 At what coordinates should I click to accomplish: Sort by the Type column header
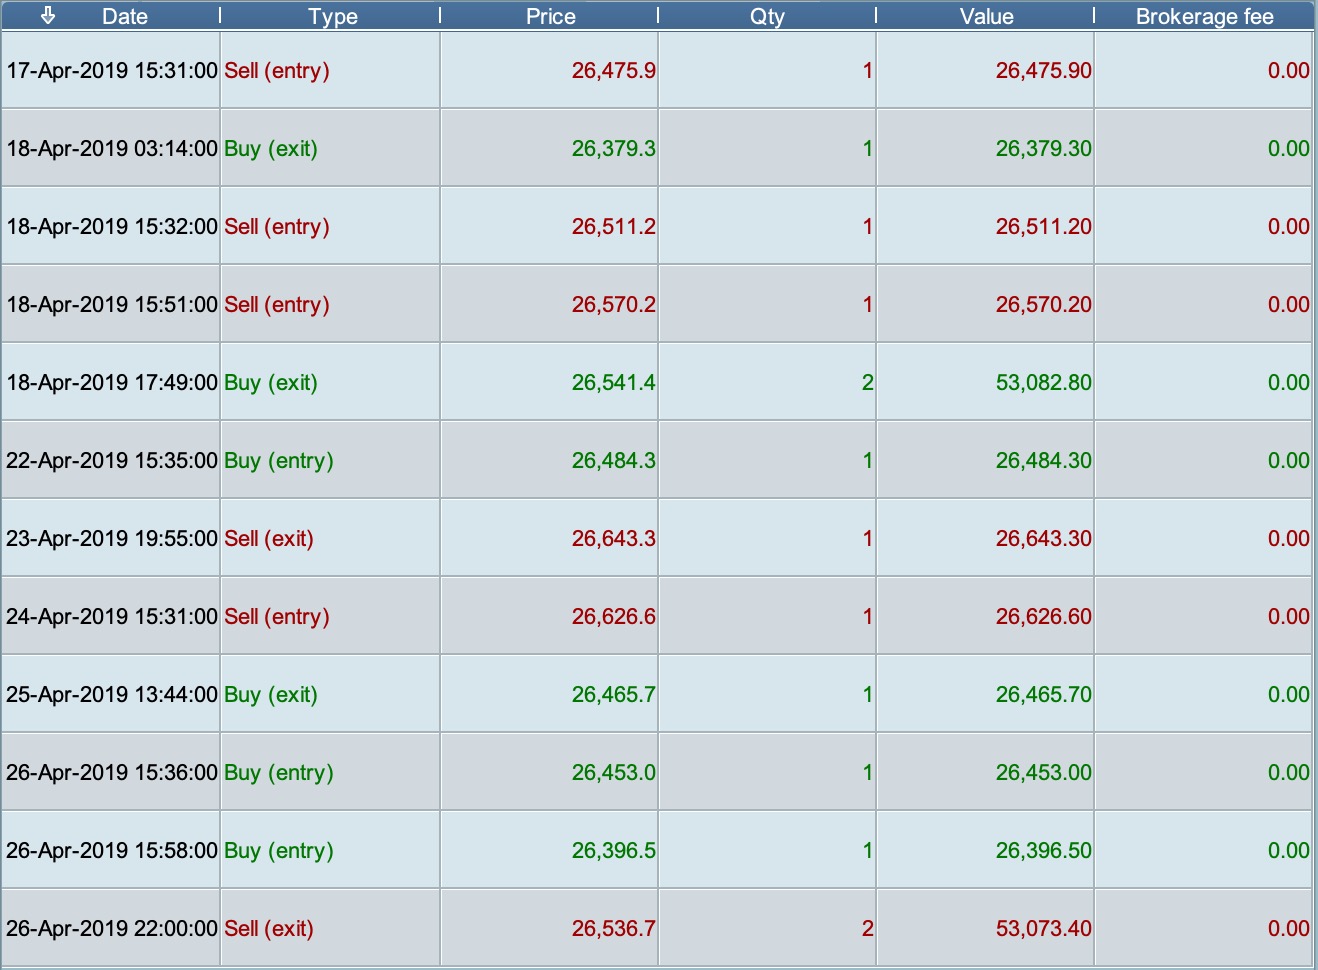(x=332, y=17)
